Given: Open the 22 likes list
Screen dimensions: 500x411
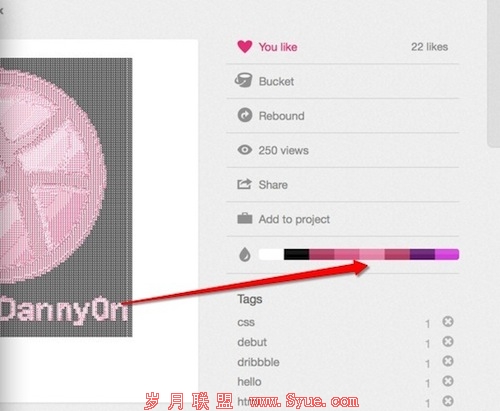Looking at the screenshot, I should (x=429, y=47).
